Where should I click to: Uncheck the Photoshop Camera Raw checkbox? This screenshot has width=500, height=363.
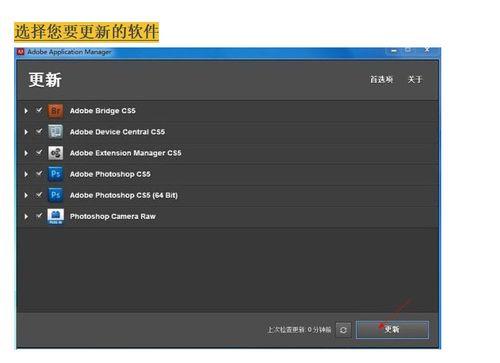tap(39, 216)
